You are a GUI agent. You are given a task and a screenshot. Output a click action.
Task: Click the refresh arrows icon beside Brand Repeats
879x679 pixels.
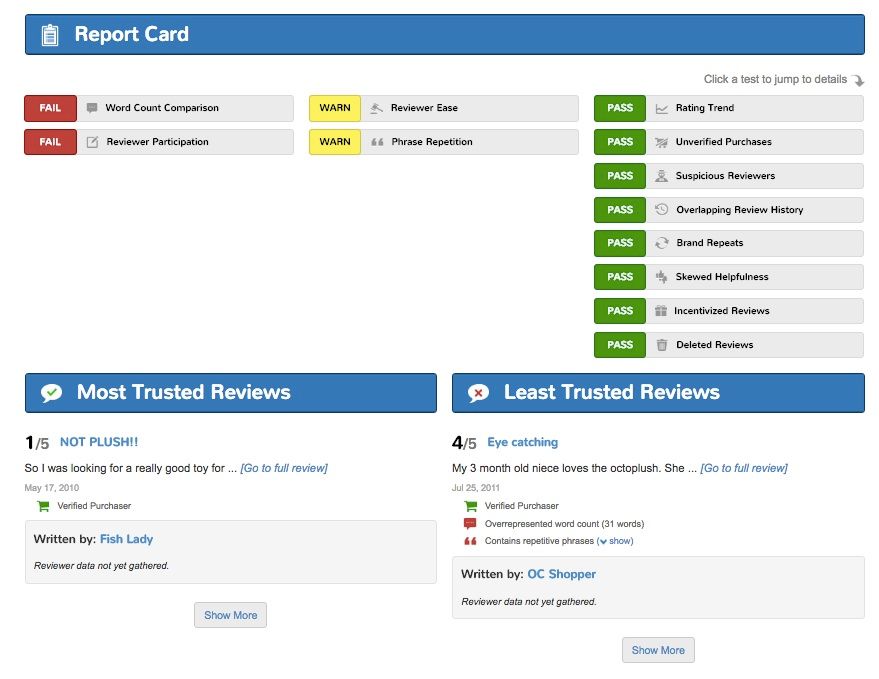(x=661, y=243)
